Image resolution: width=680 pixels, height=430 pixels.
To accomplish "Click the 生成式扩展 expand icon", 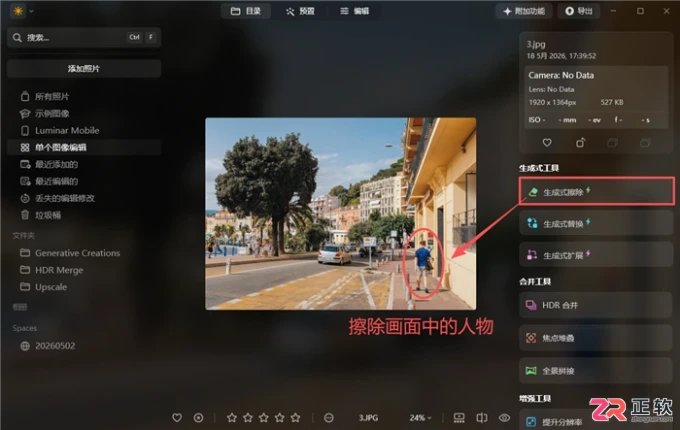I will [x=532, y=255].
